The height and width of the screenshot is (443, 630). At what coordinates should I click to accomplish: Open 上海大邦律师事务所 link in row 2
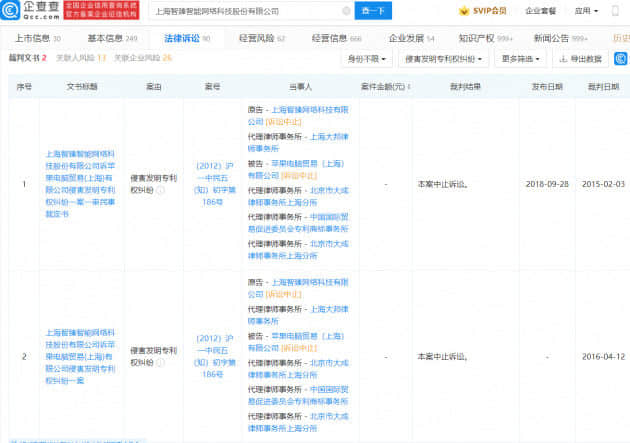click(298, 315)
